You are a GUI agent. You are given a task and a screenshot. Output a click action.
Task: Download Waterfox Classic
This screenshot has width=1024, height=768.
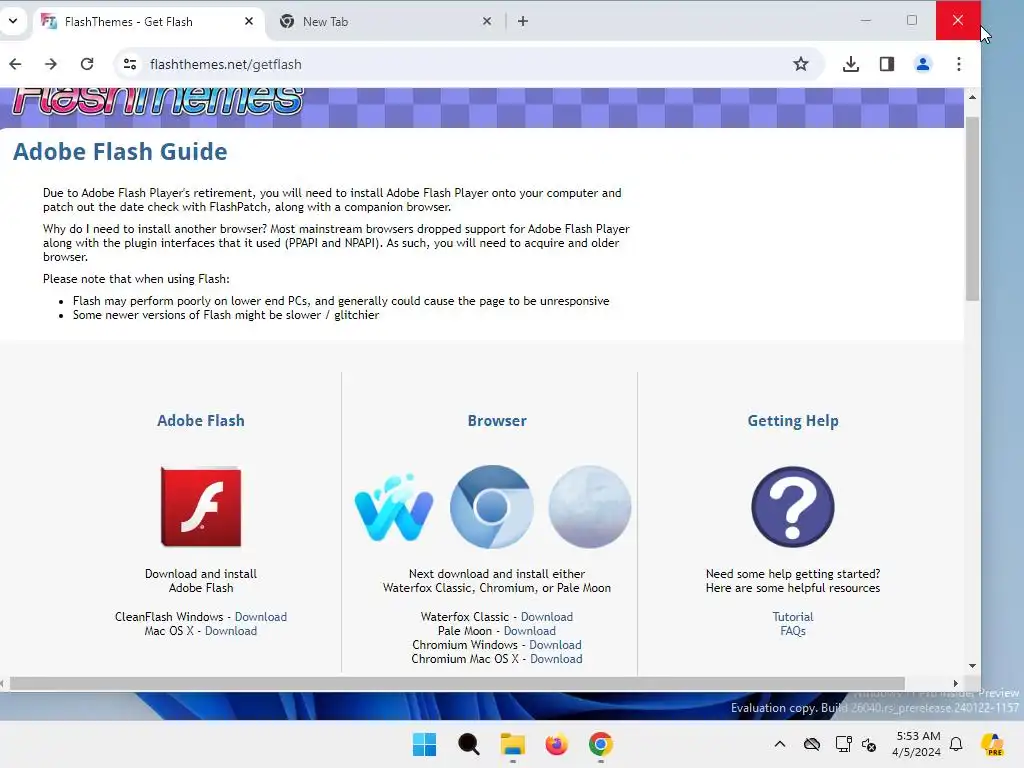547,617
